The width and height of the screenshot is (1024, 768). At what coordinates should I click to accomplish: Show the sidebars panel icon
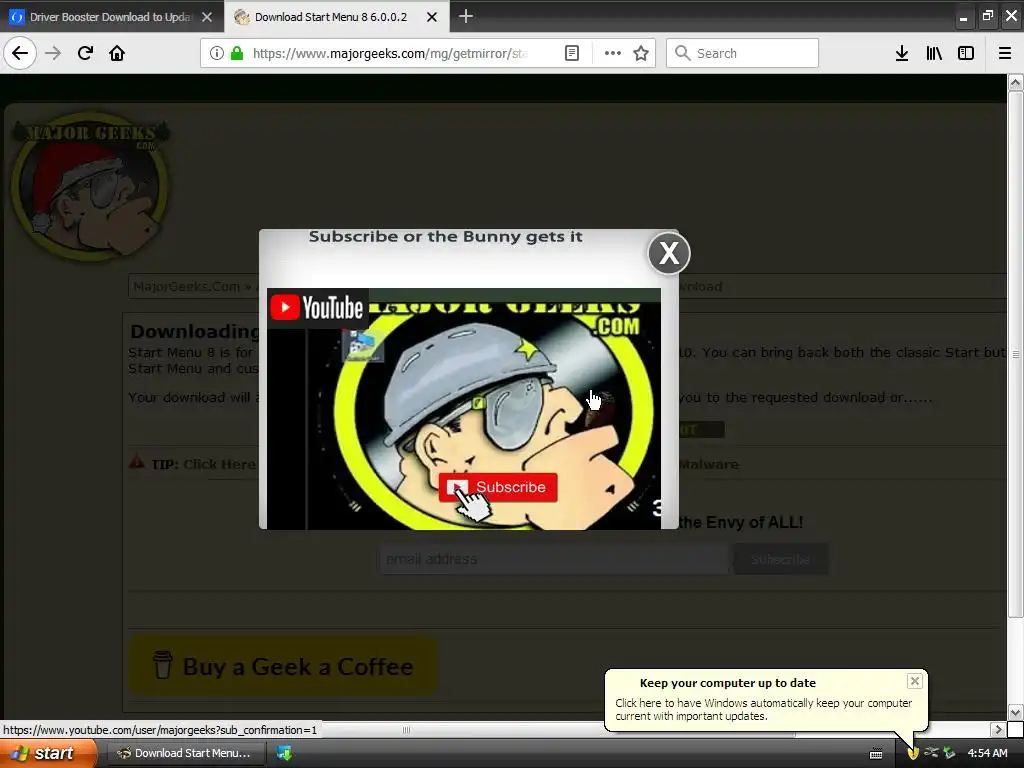tap(966, 53)
